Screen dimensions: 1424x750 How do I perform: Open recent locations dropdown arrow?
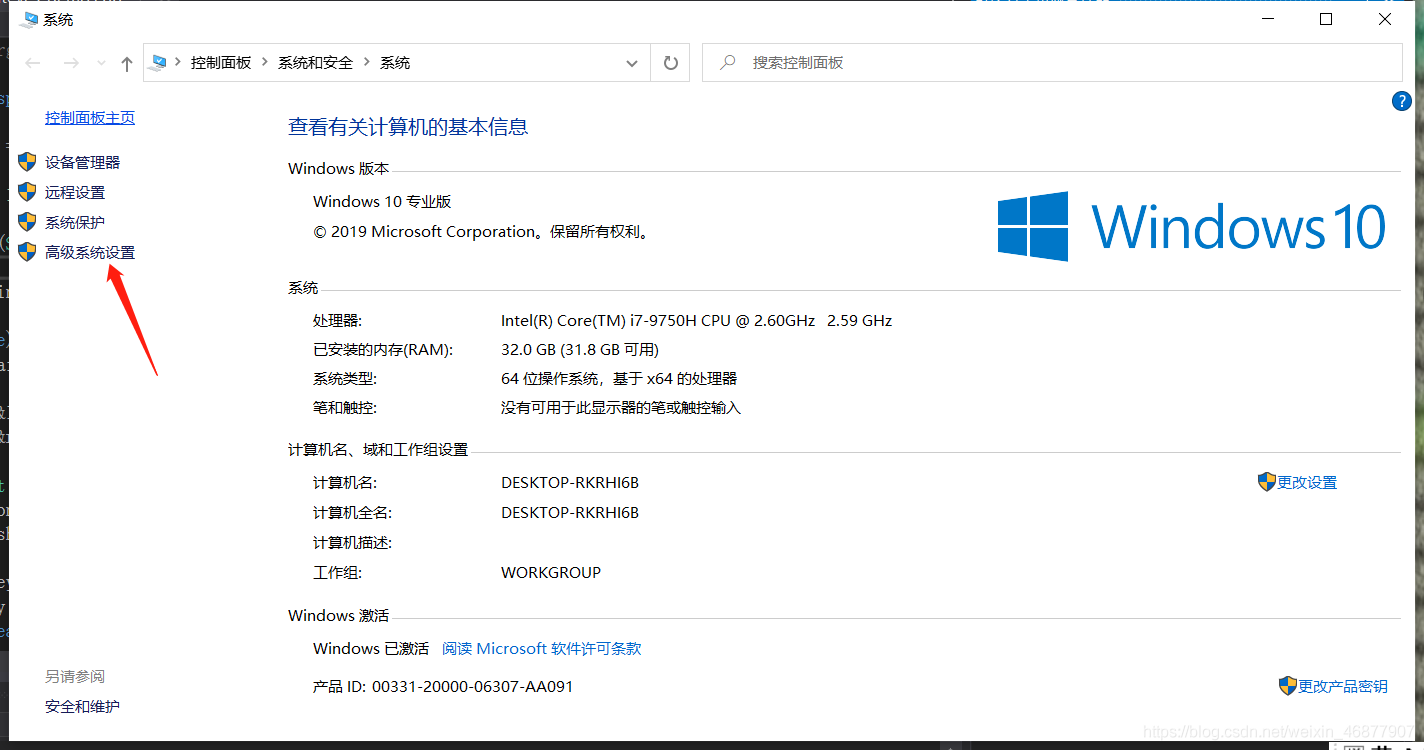click(x=100, y=63)
